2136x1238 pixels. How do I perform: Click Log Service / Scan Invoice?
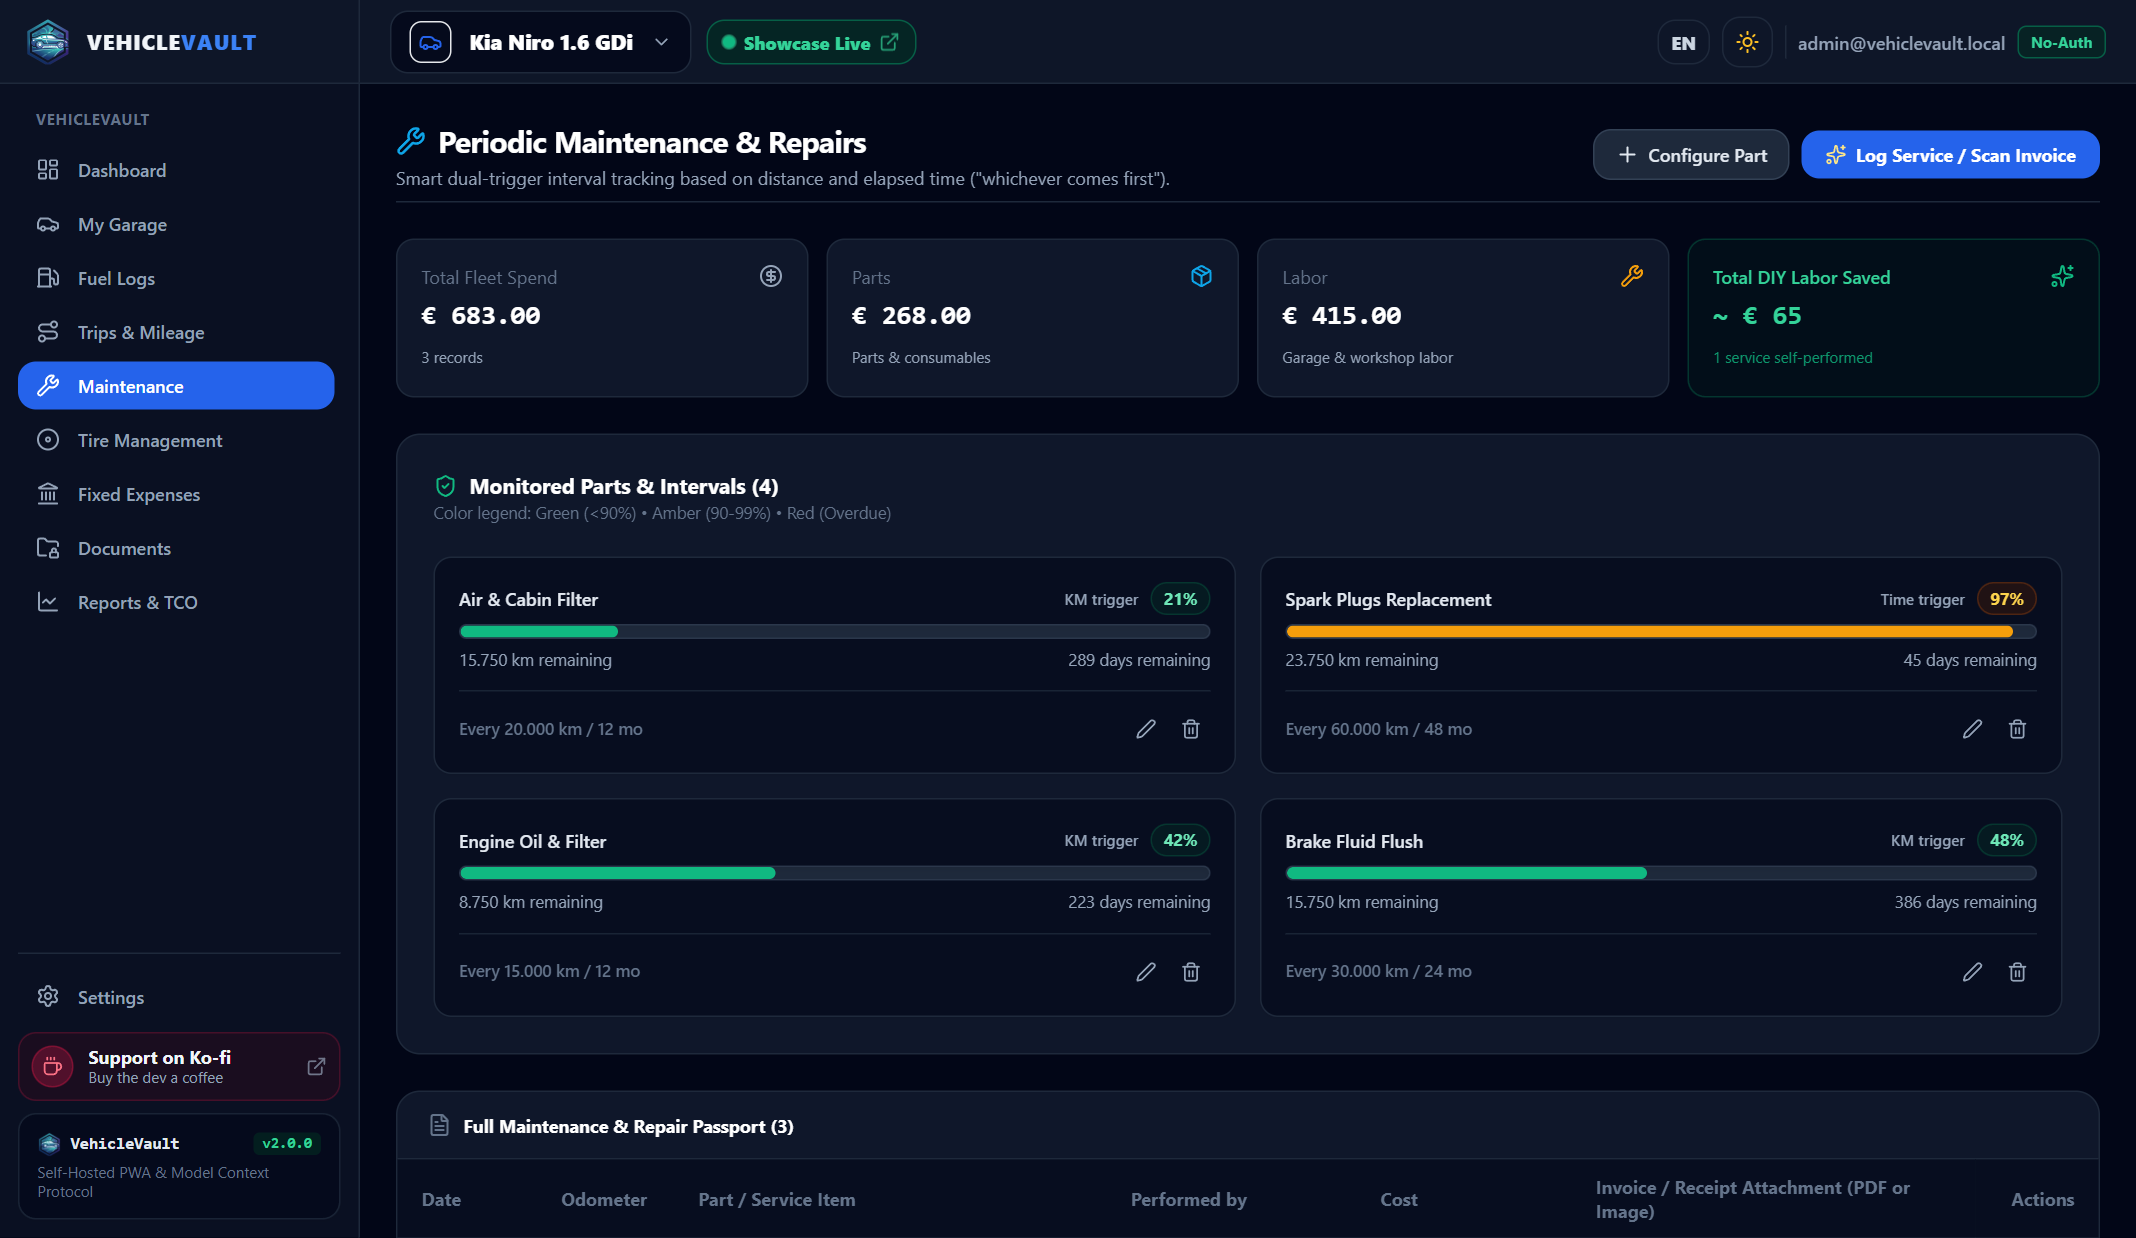click(x=1950, y=155)
